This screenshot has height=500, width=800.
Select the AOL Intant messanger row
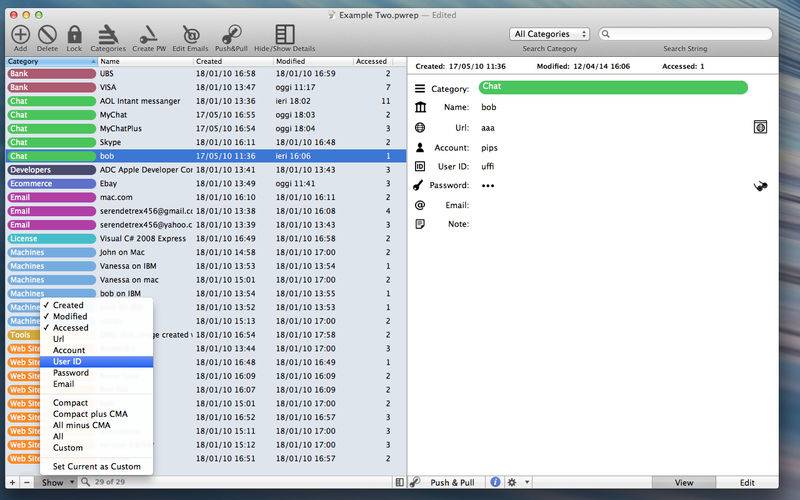click(x=206, y=101)
